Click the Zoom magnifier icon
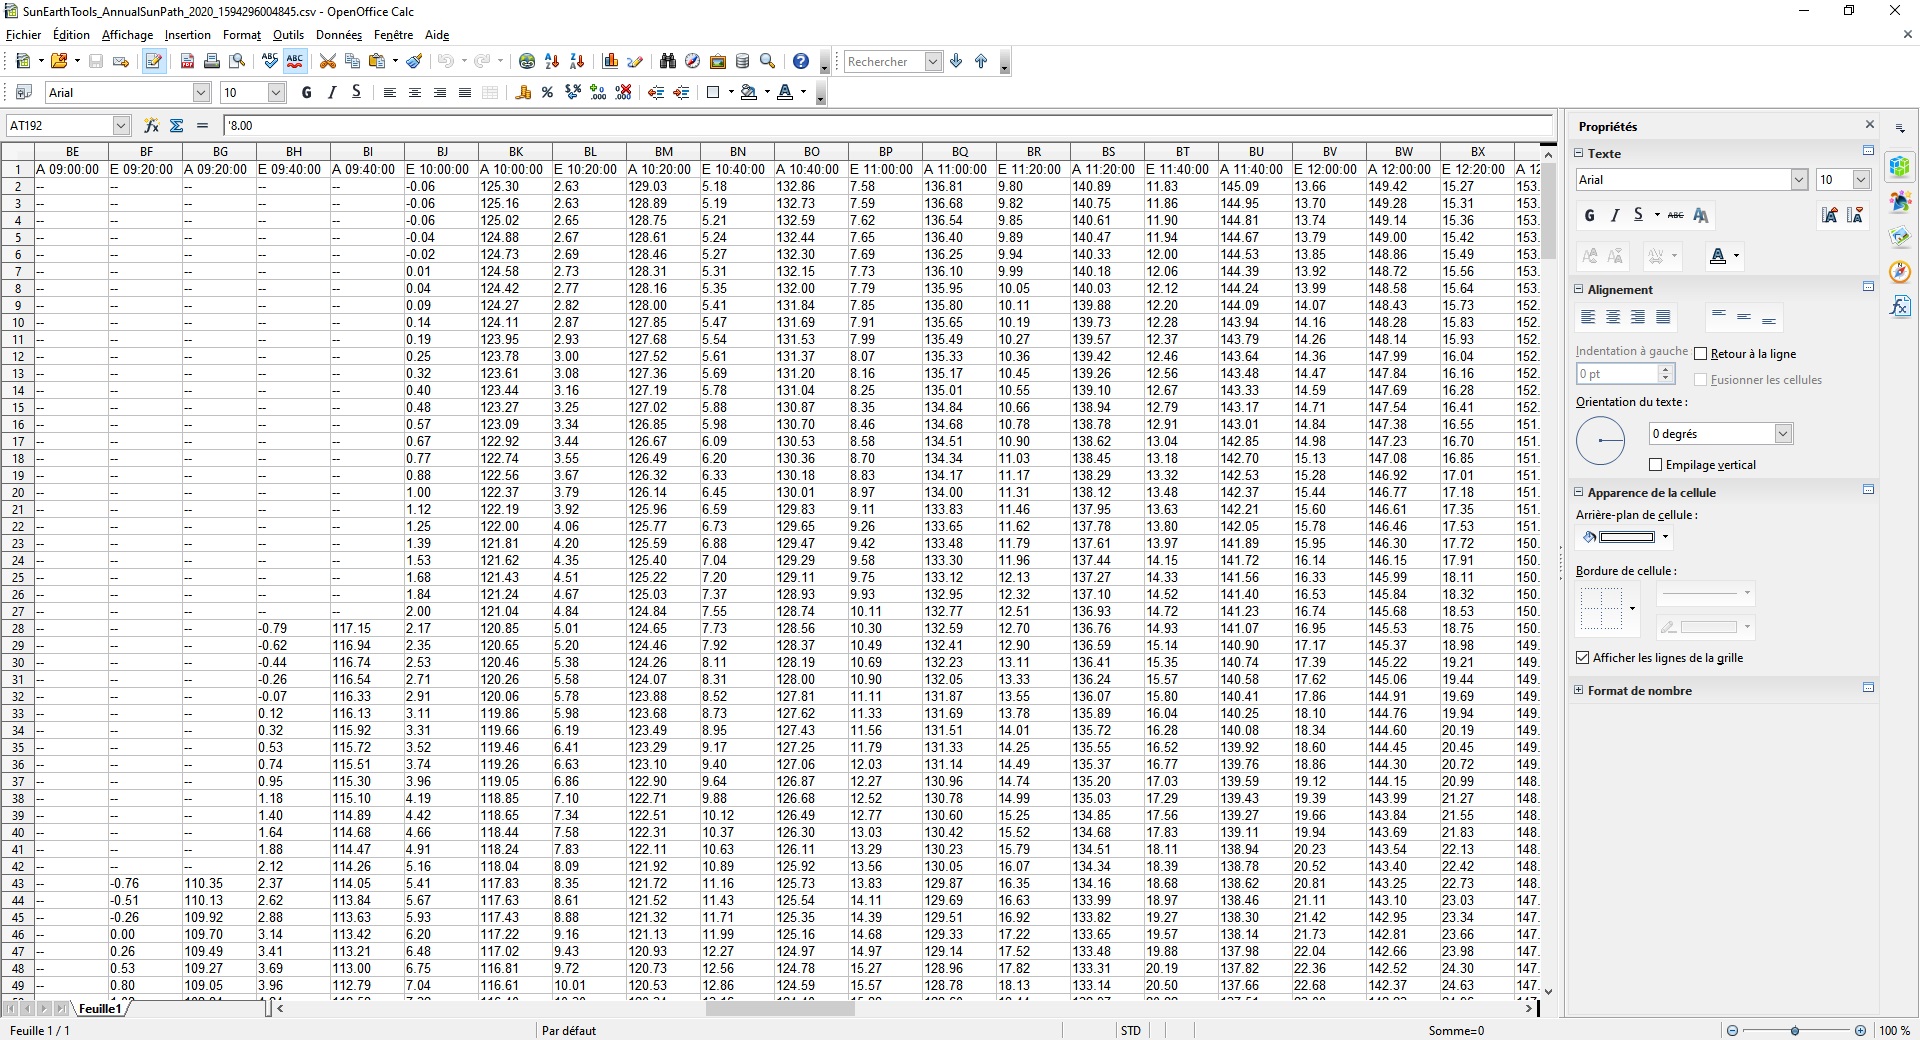Image resolution: width=1920 pixels, height=1040 pixels. point(767,61)
